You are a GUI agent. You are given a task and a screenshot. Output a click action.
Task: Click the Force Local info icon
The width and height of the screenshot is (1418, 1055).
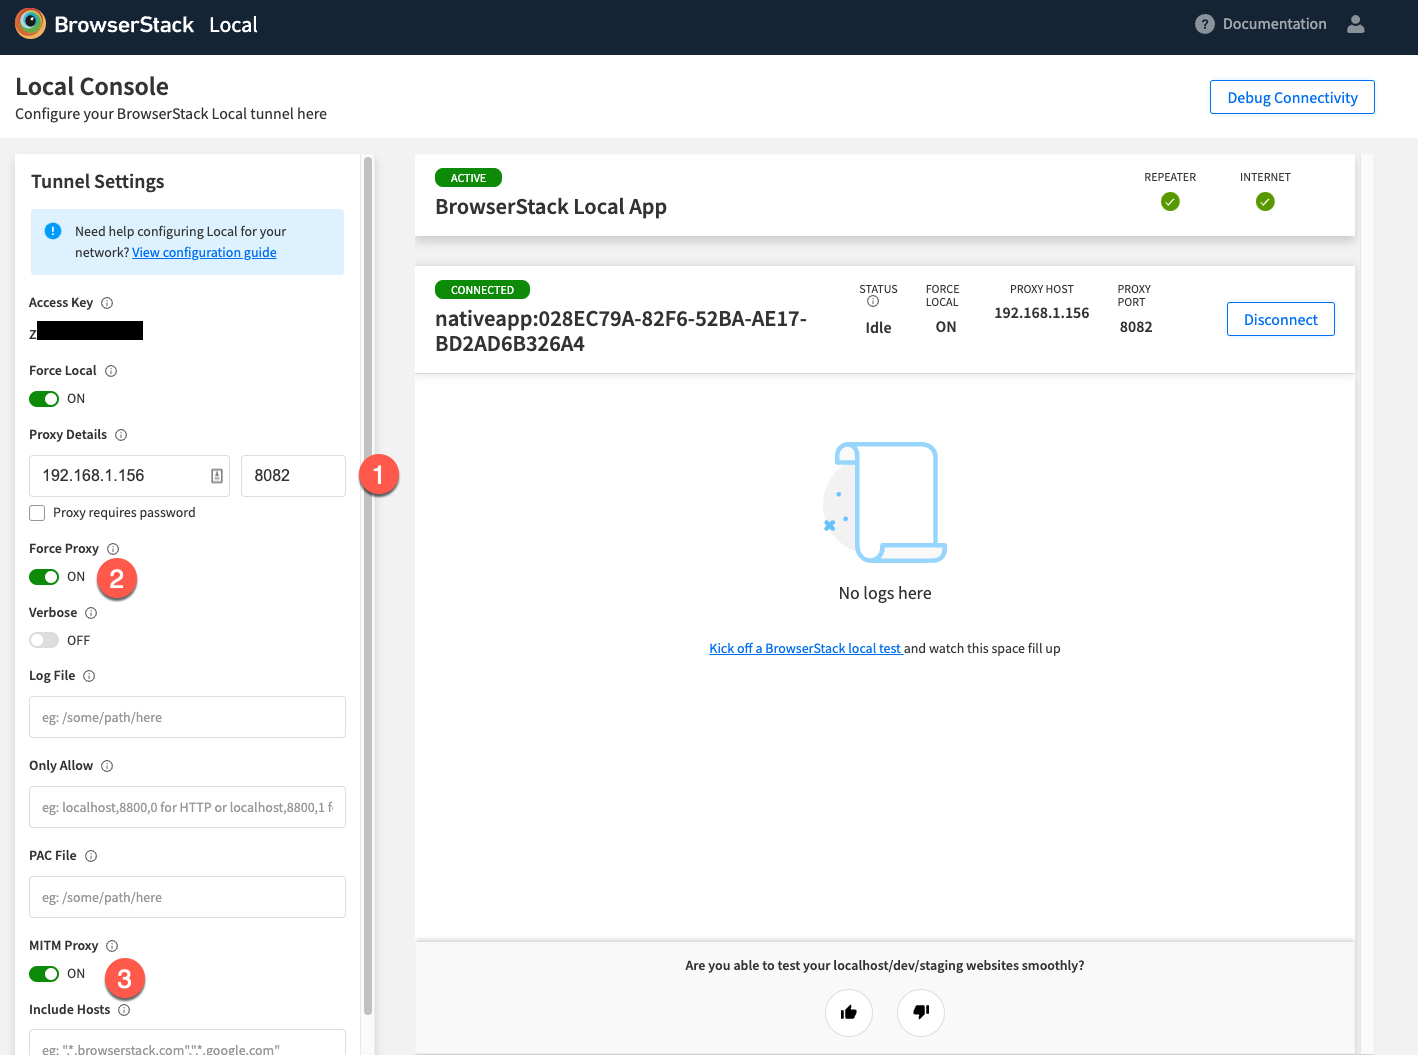110,370
